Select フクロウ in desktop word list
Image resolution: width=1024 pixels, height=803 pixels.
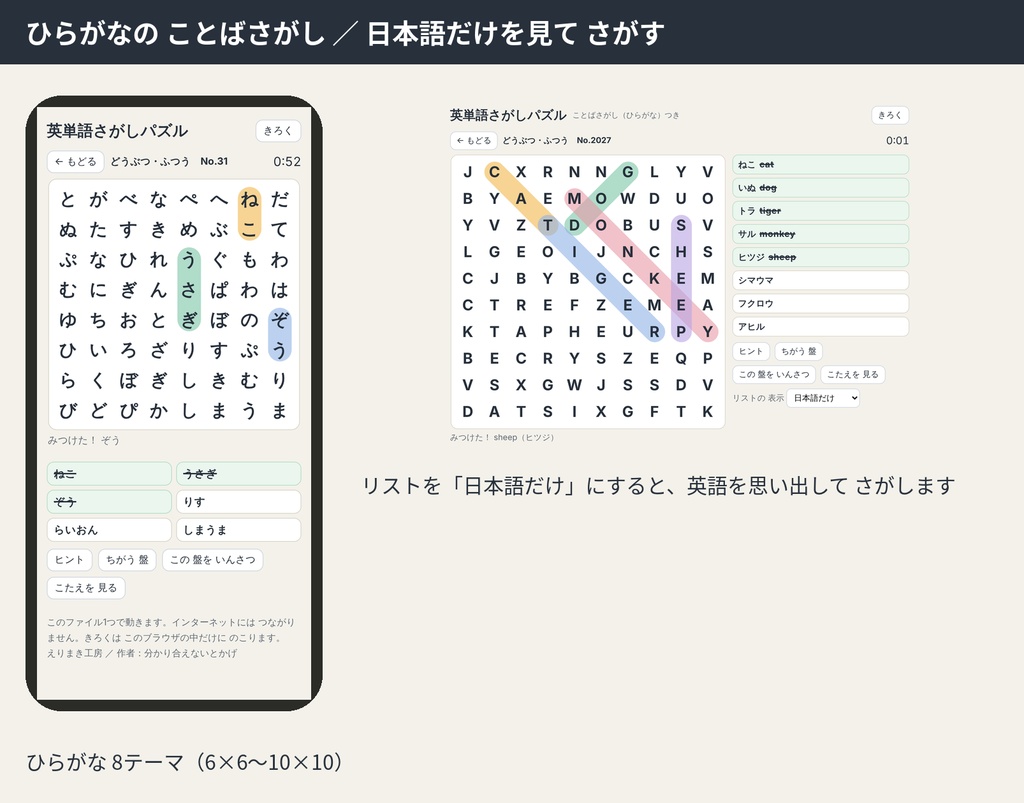821,304
